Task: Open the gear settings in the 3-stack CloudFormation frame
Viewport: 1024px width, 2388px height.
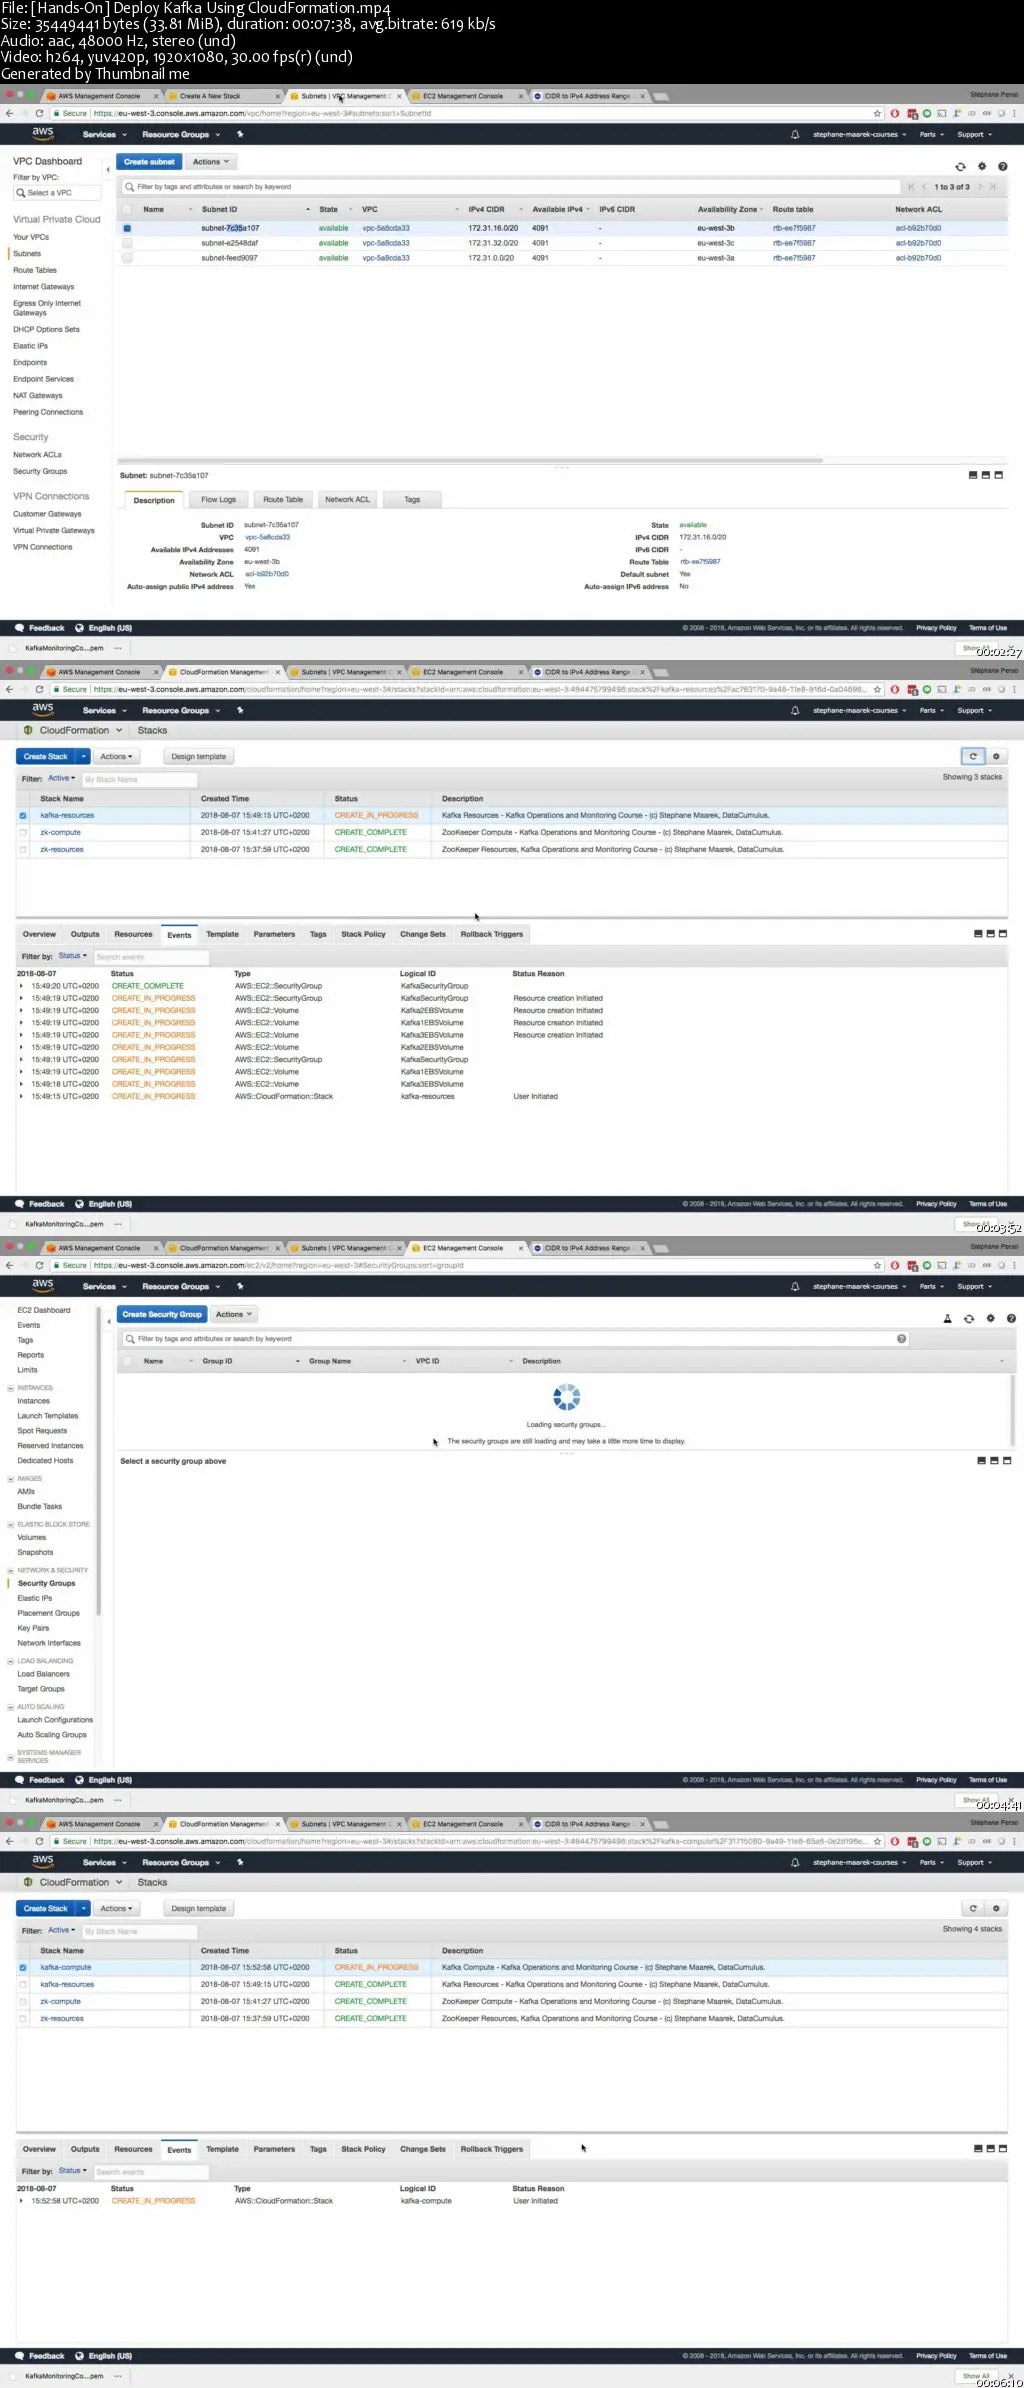Action: [996, 757]
